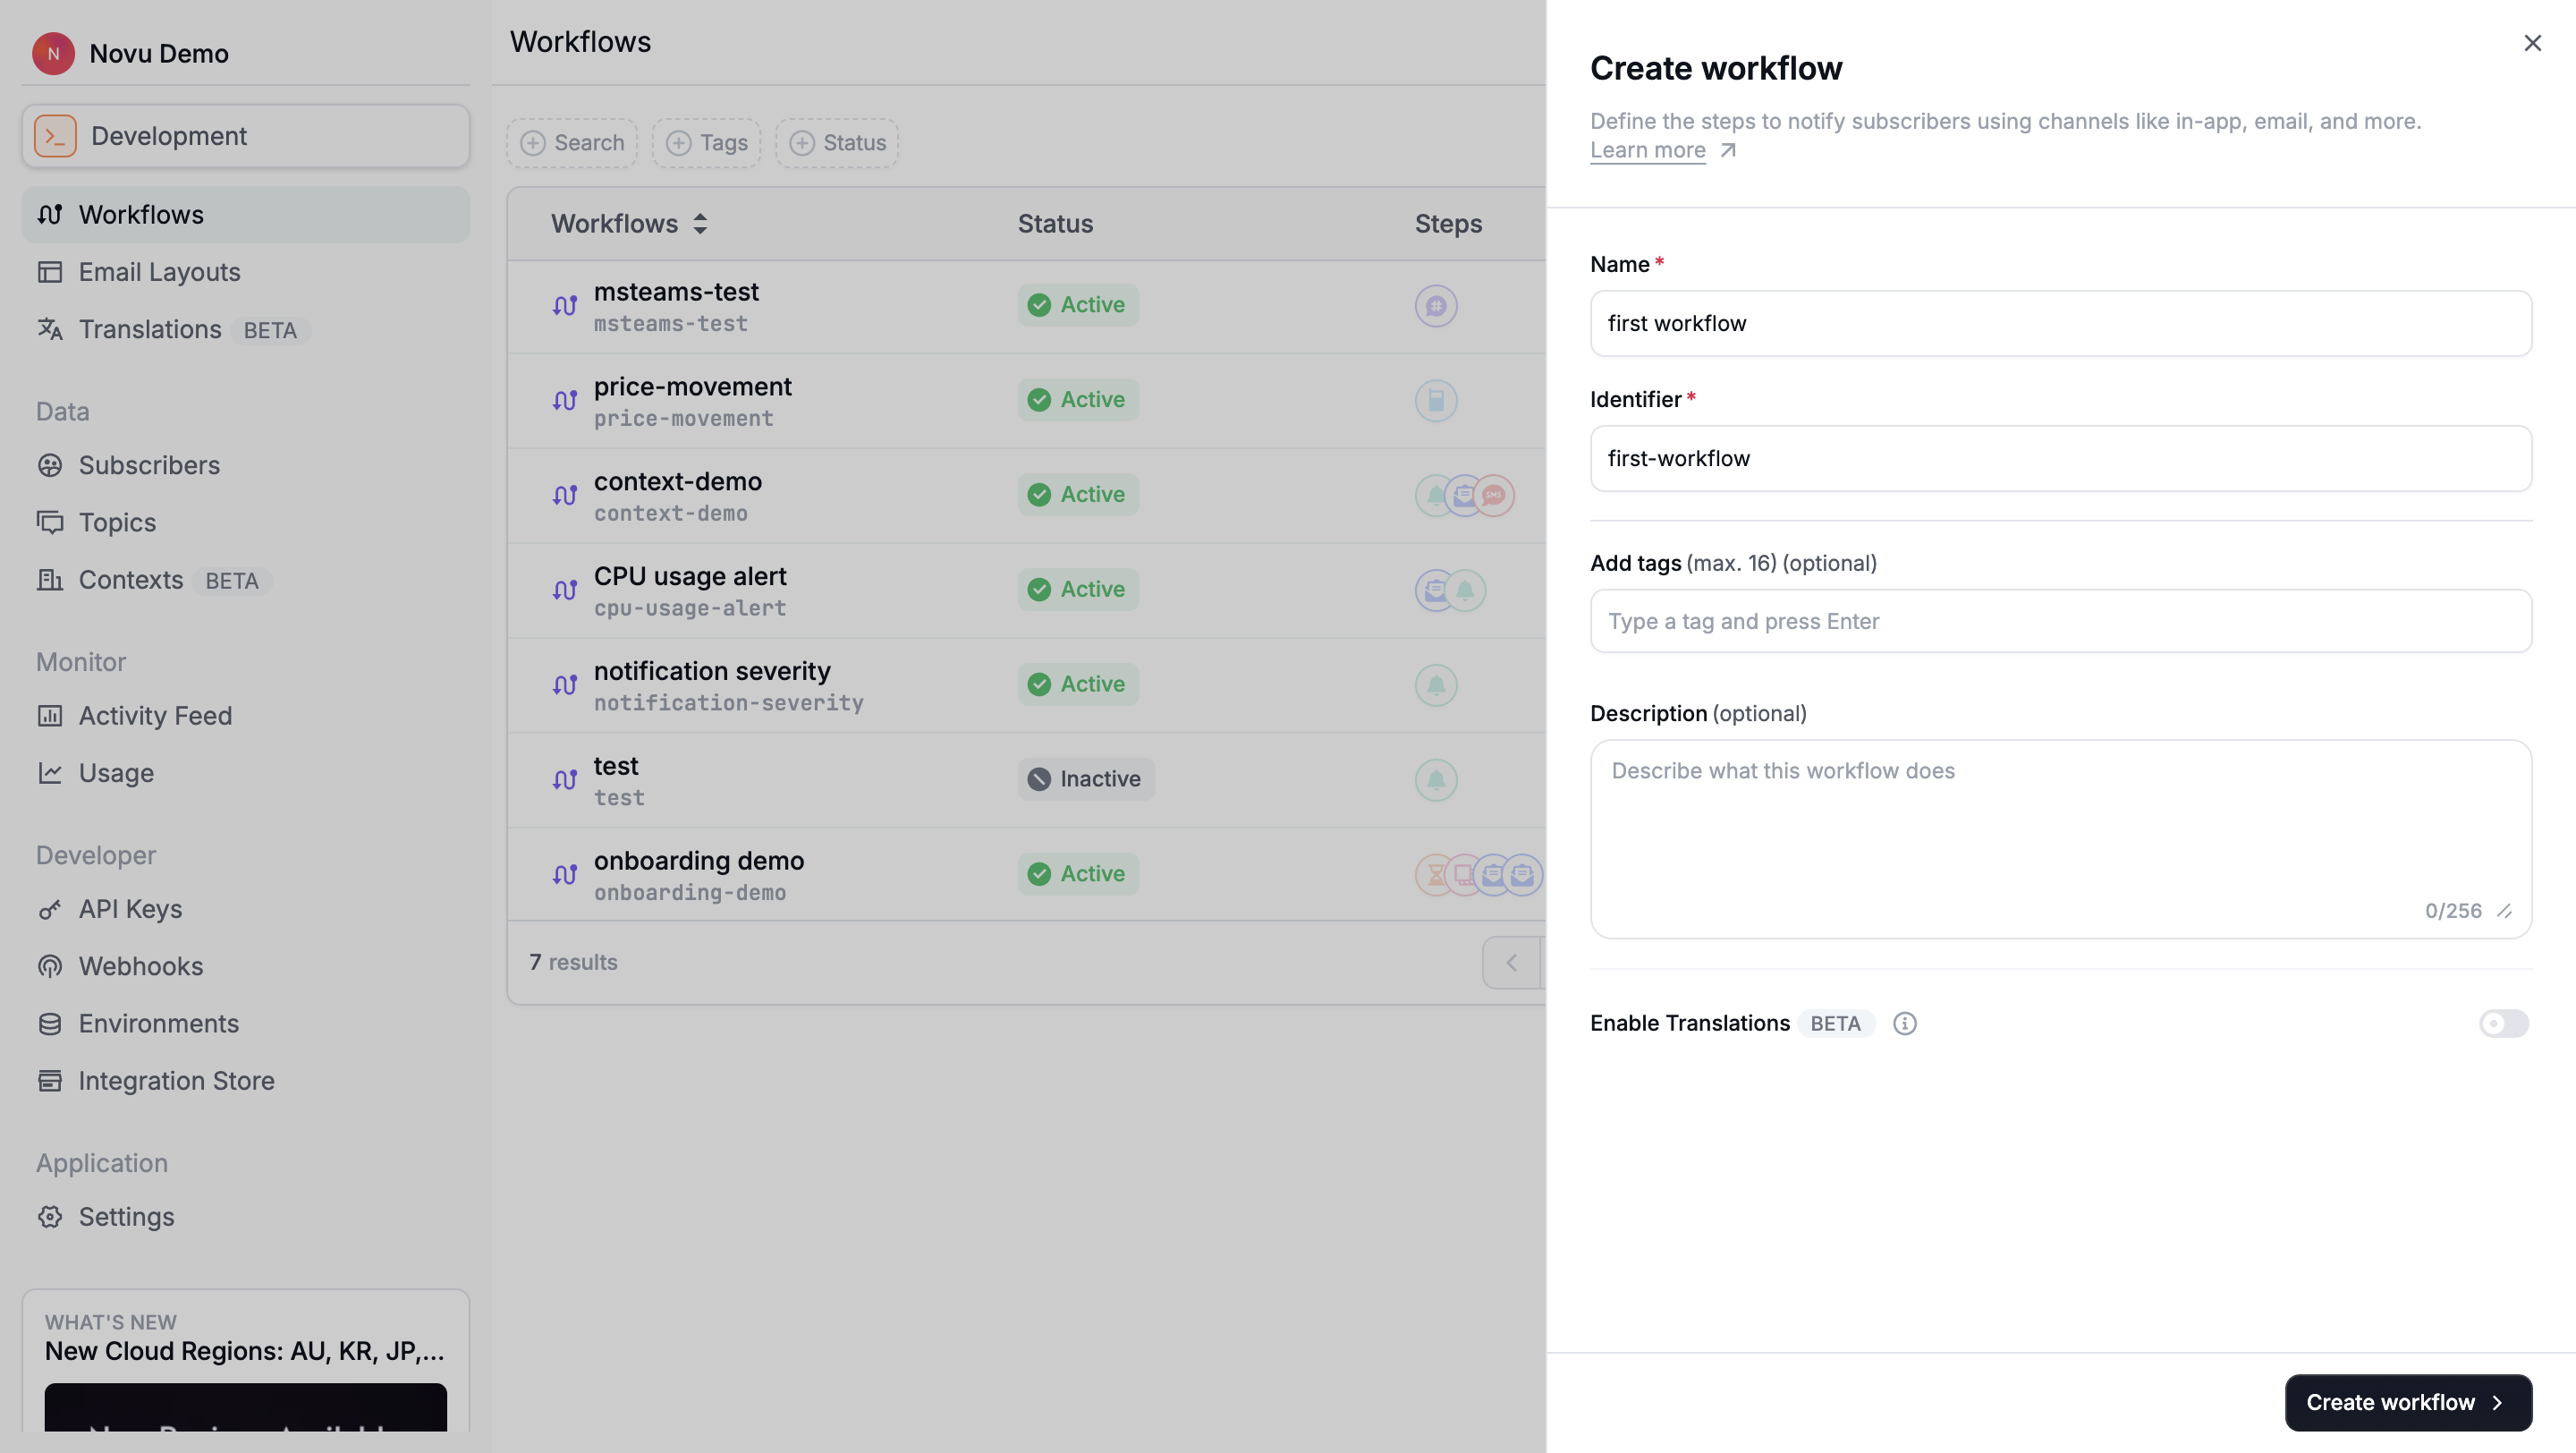Open Settings under Application
Viewport: 2576px width, 1453px height.
126,1216
